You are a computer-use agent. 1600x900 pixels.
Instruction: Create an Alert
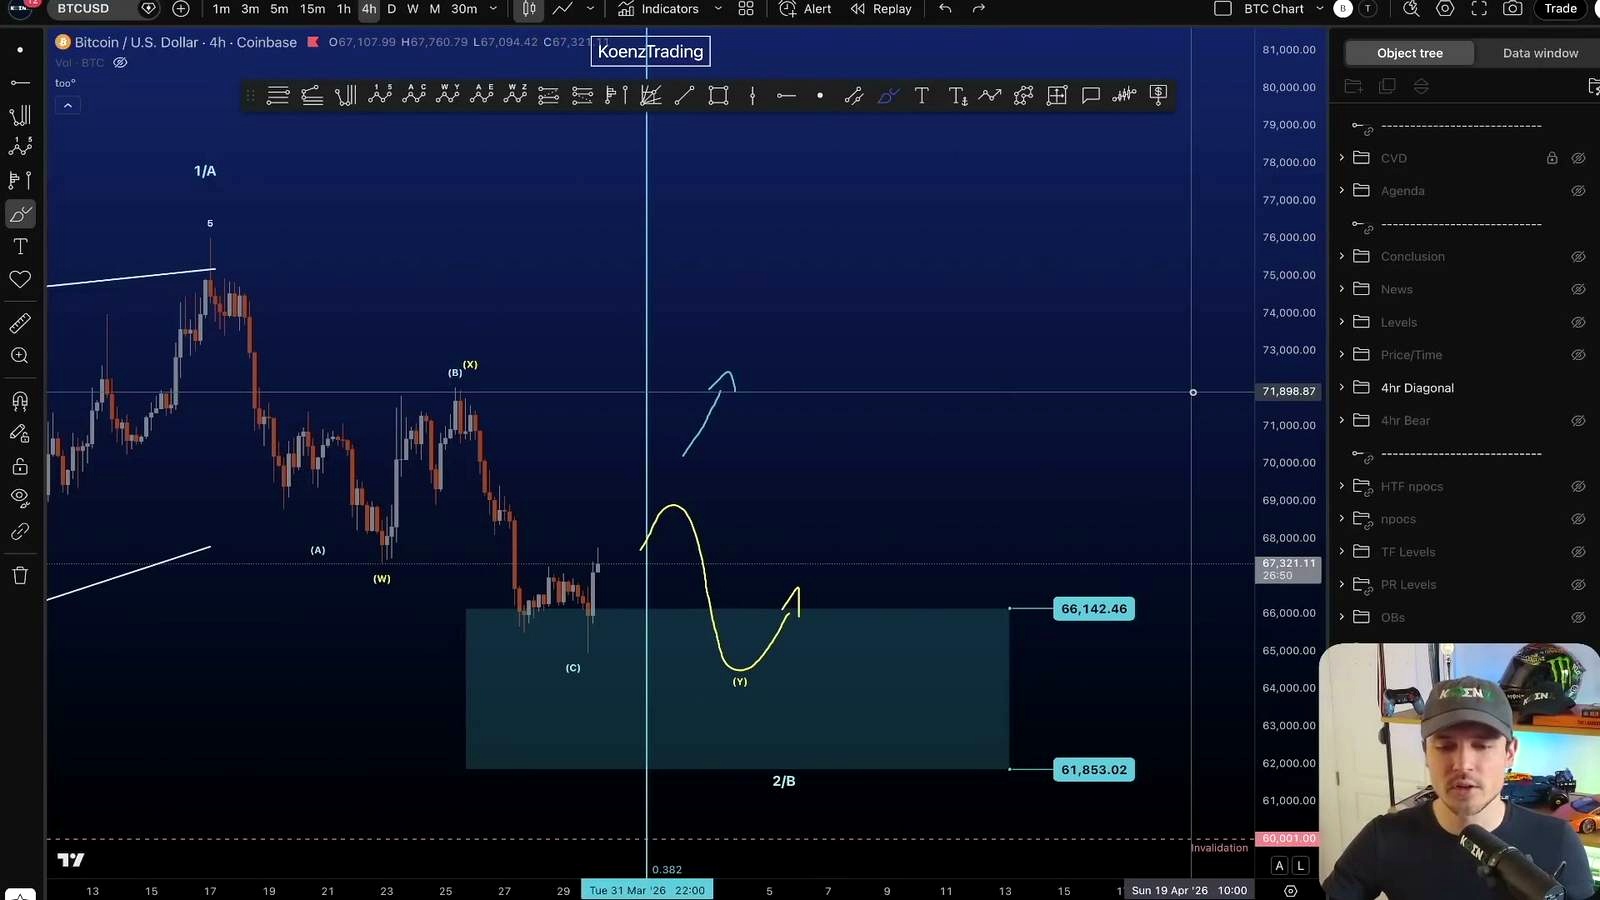(x=805, y=9)
